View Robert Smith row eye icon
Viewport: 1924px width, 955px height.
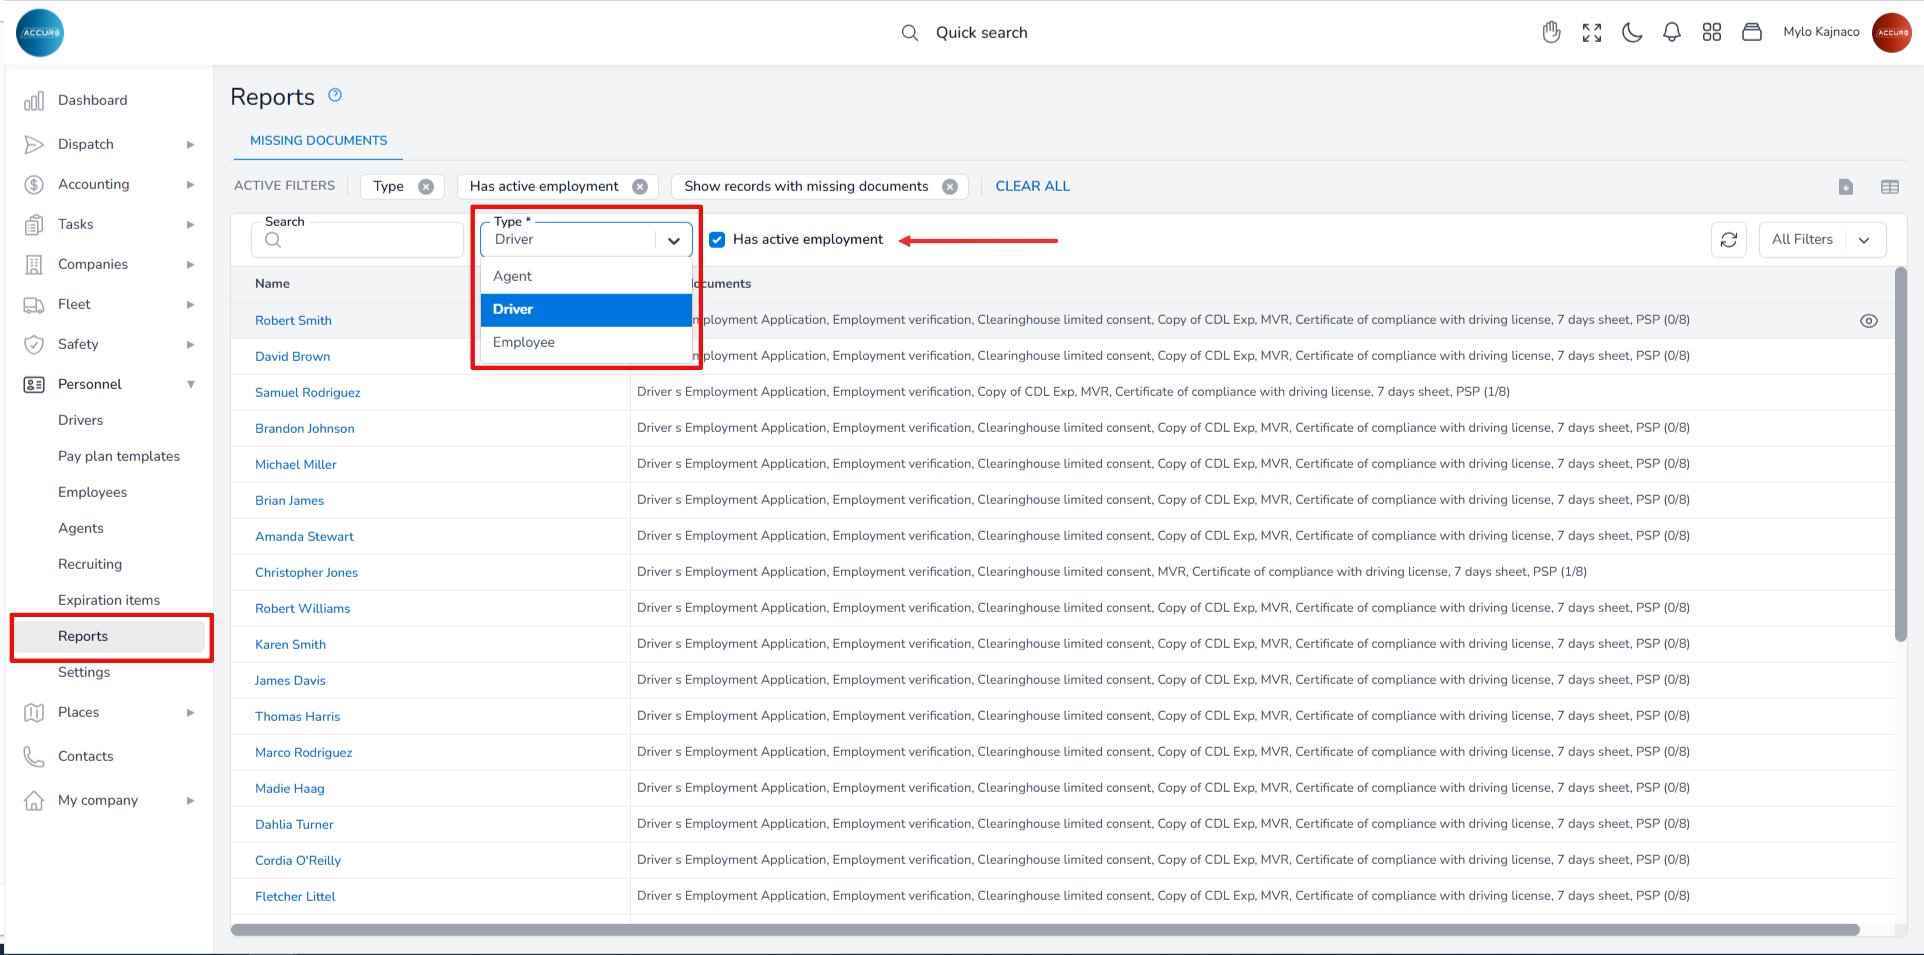coord(1868,321)
